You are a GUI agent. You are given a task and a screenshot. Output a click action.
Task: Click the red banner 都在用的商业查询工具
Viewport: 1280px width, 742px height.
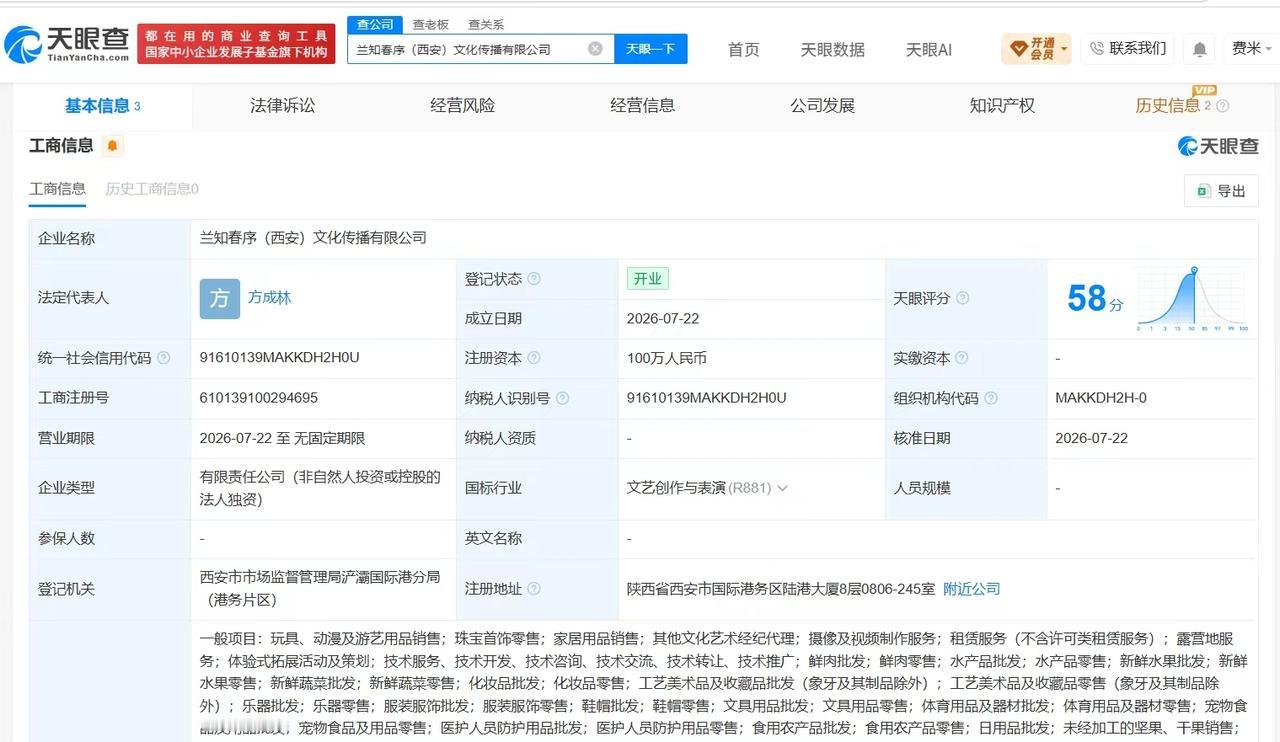pos(235,44)
